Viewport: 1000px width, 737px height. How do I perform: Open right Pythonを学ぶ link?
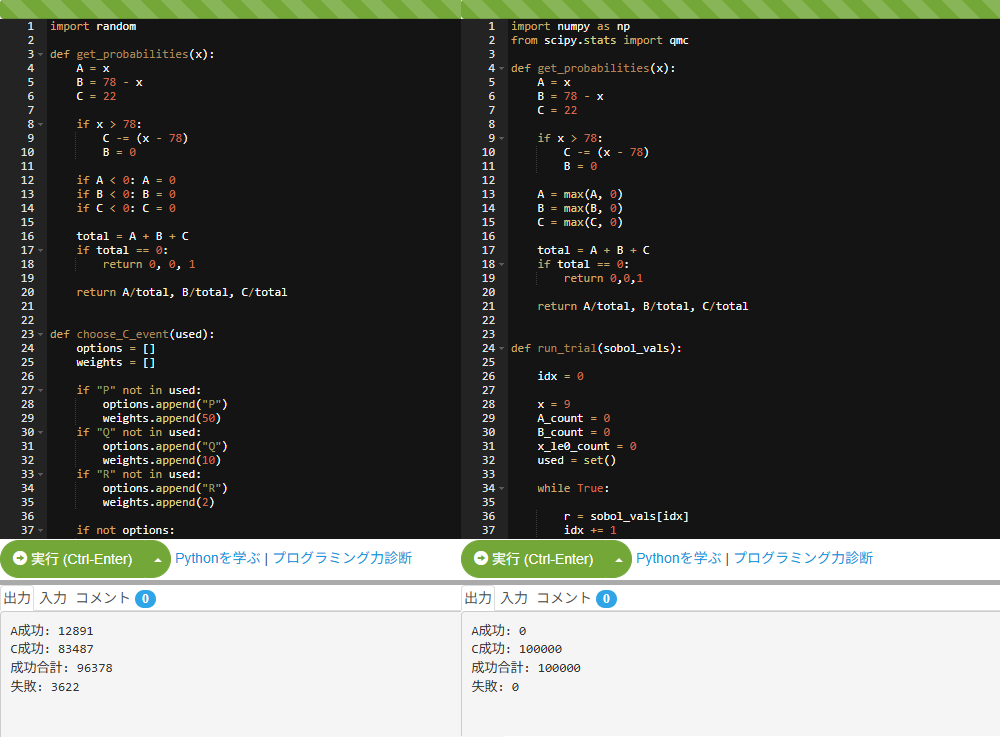click(679, 558)
